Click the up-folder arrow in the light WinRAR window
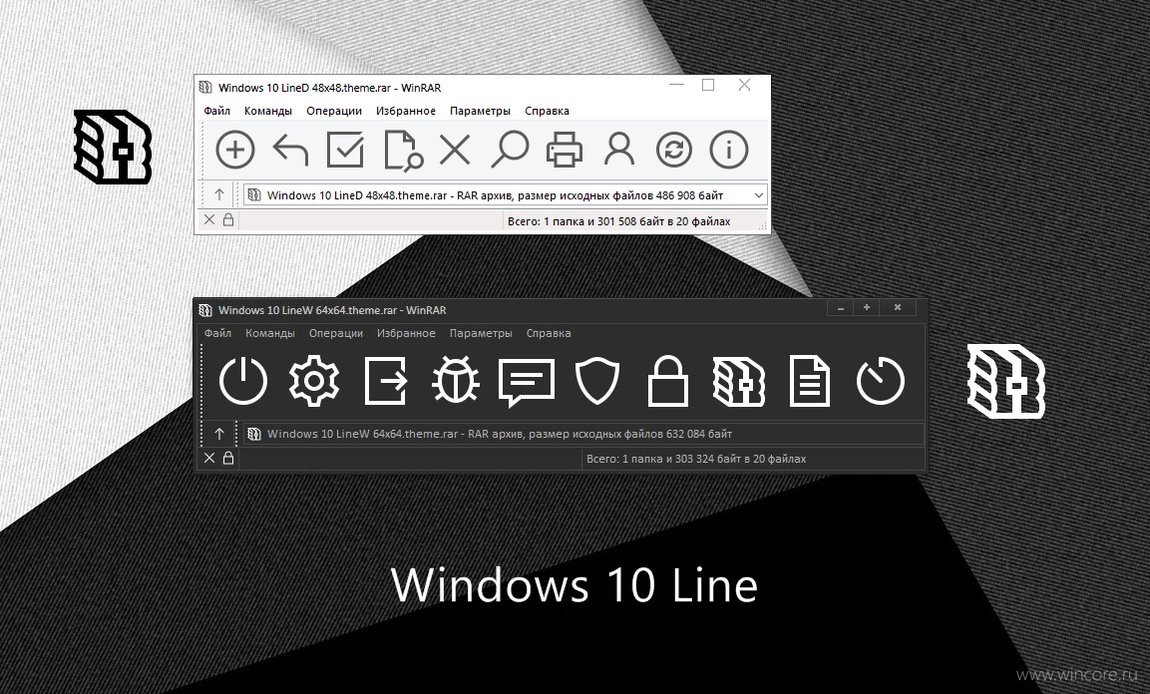The width and height of the screenshot is (1150, 694). 219,195
